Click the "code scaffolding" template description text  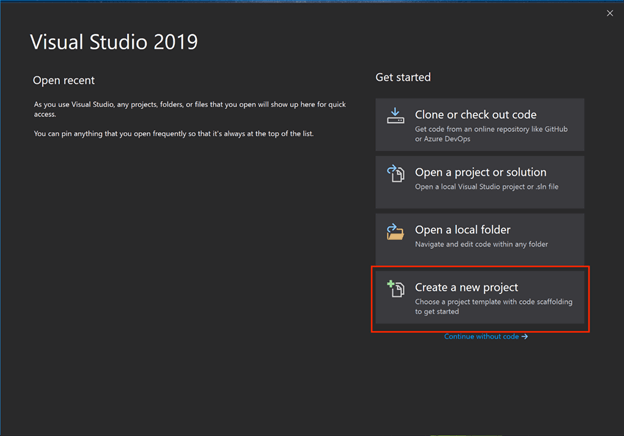pos(493,306)
